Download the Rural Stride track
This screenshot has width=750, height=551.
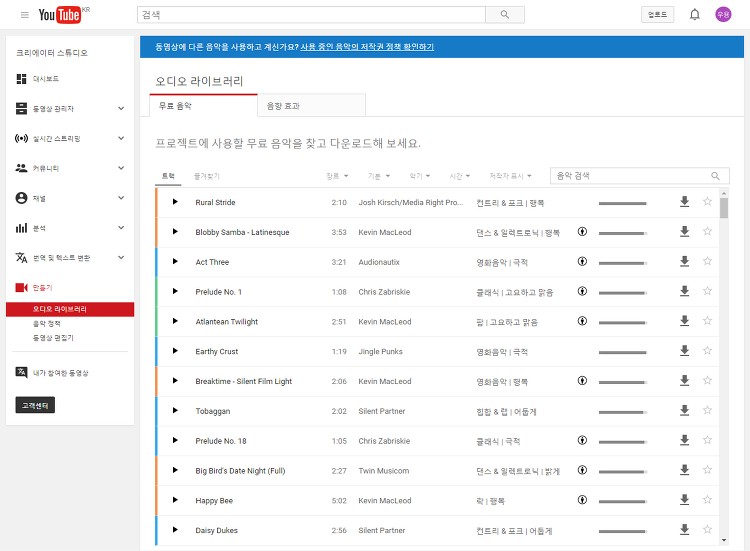684,202
